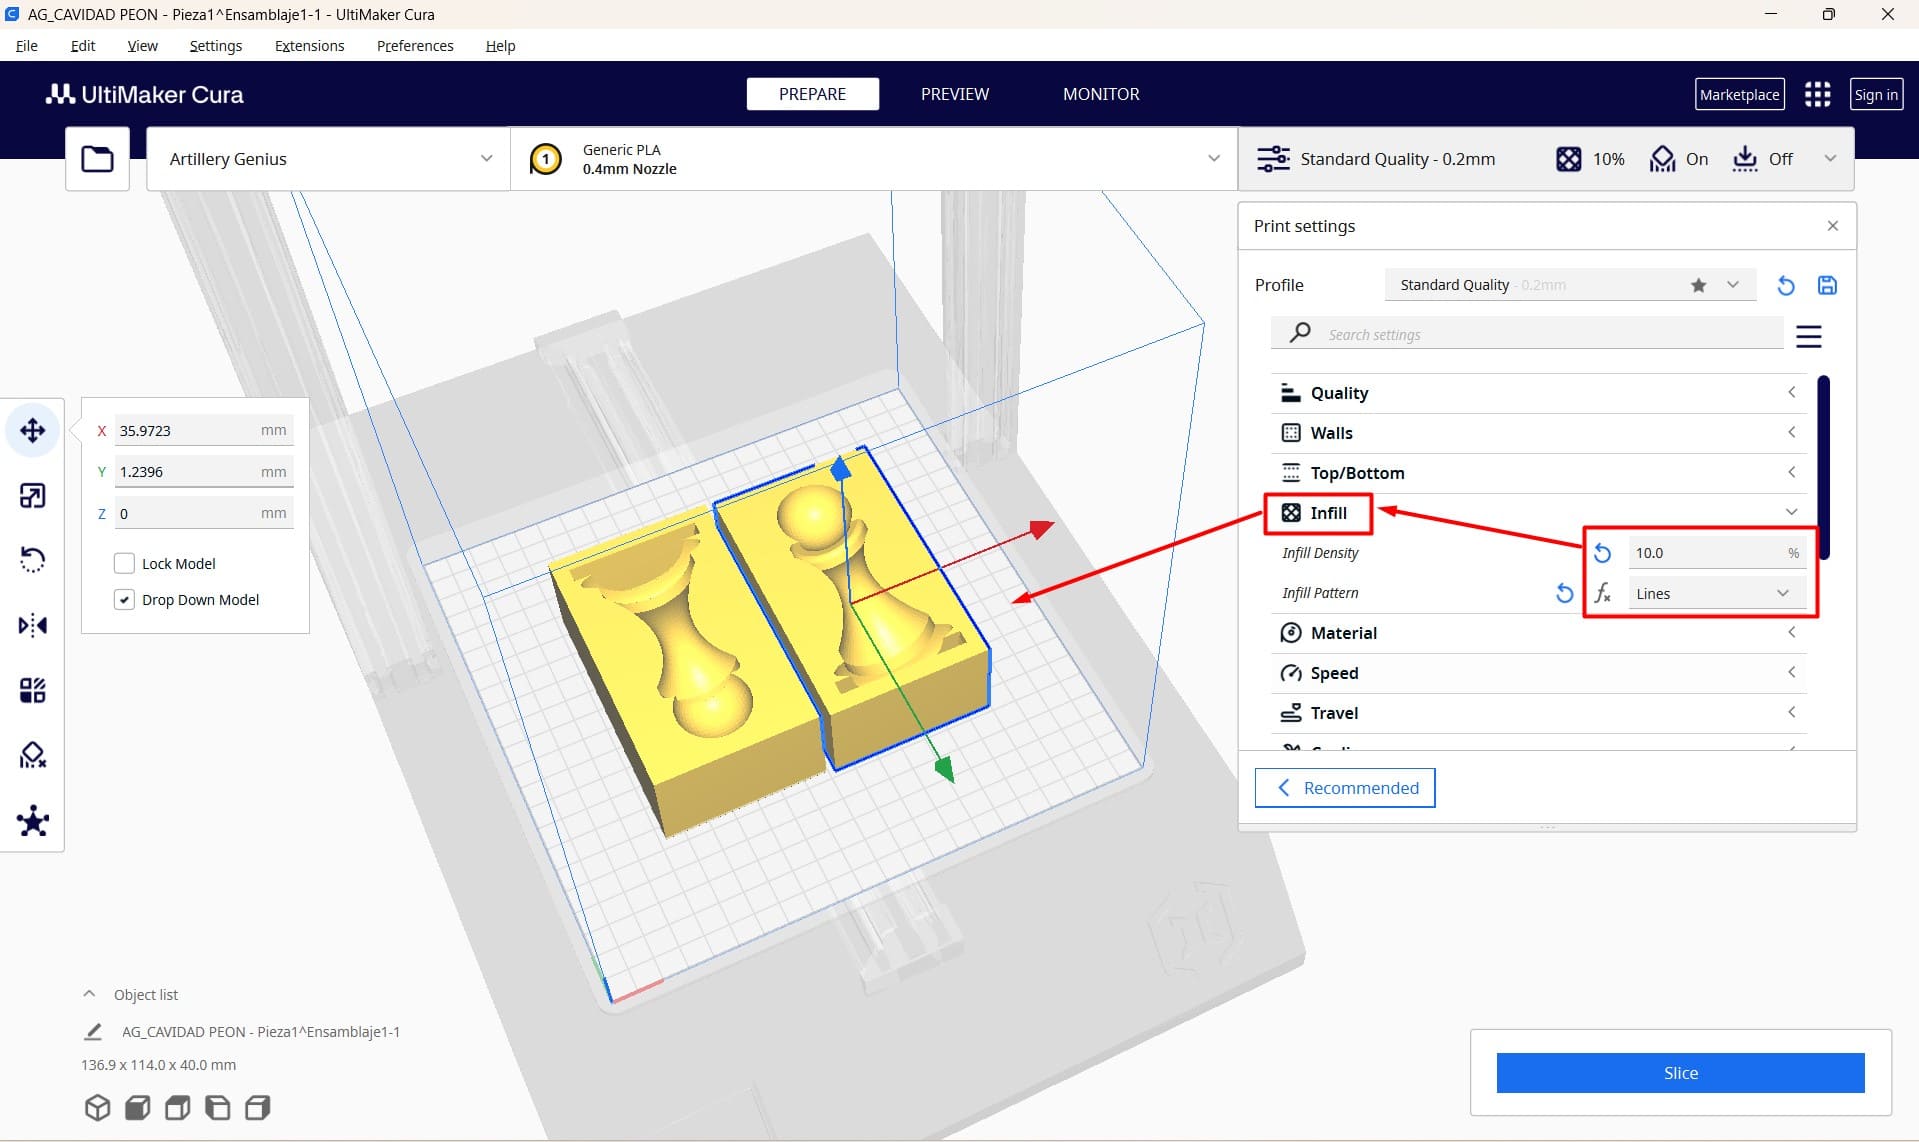
Task: Open the View menu
Action: (x=143, y=46)
